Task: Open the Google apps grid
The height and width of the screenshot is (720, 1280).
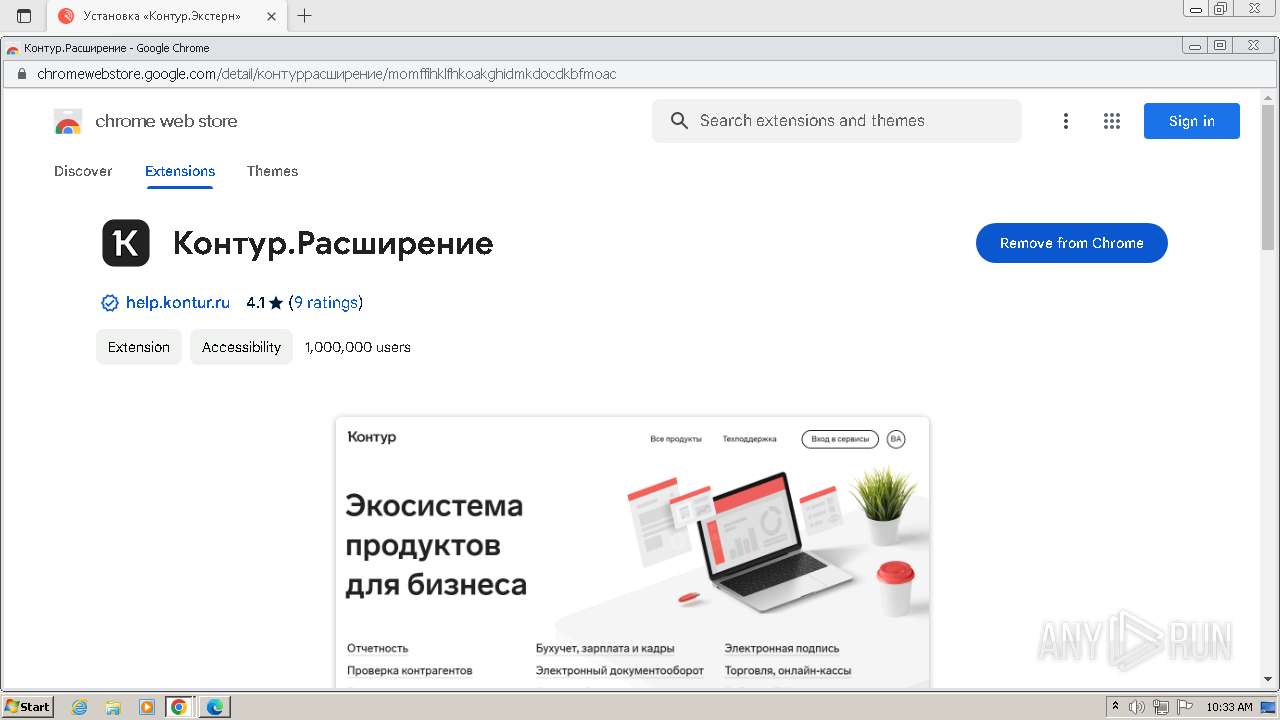Action: [x=1112, y=121]
